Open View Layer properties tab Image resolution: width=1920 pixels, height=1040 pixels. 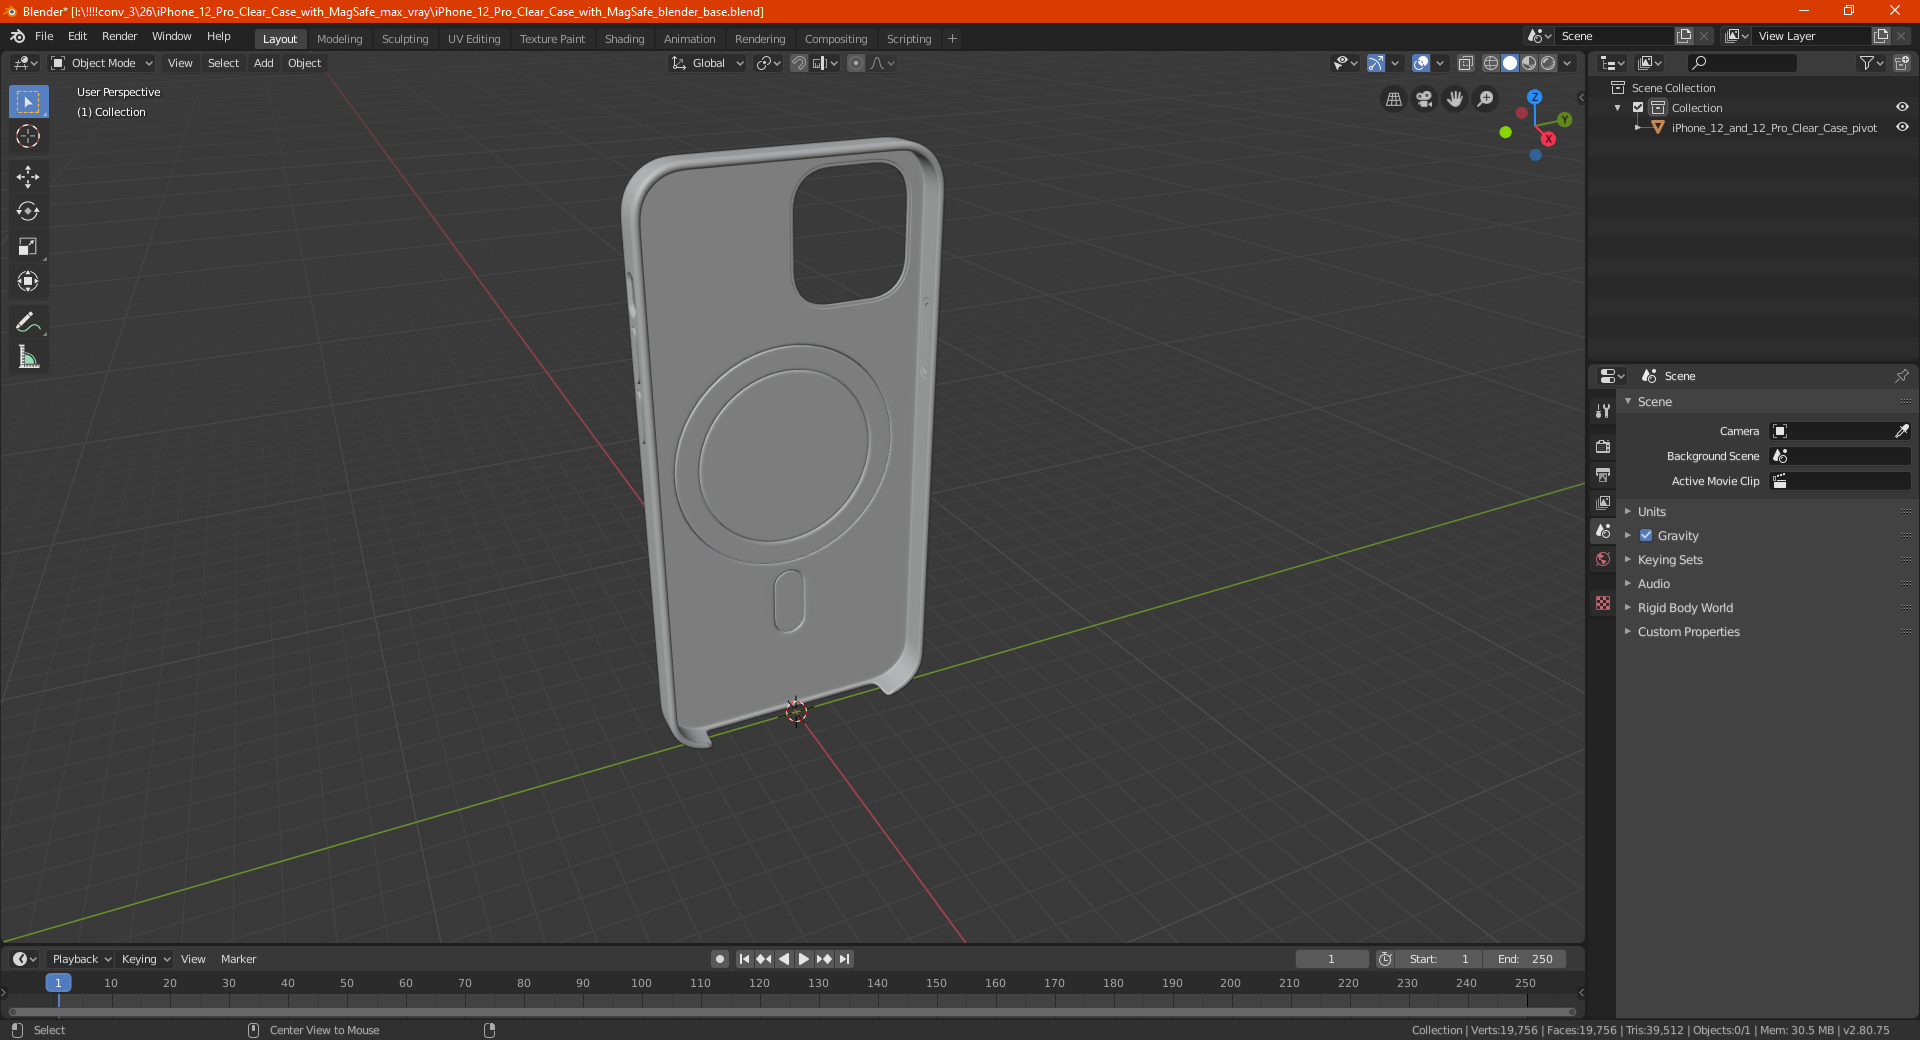tap(1603, 502)
